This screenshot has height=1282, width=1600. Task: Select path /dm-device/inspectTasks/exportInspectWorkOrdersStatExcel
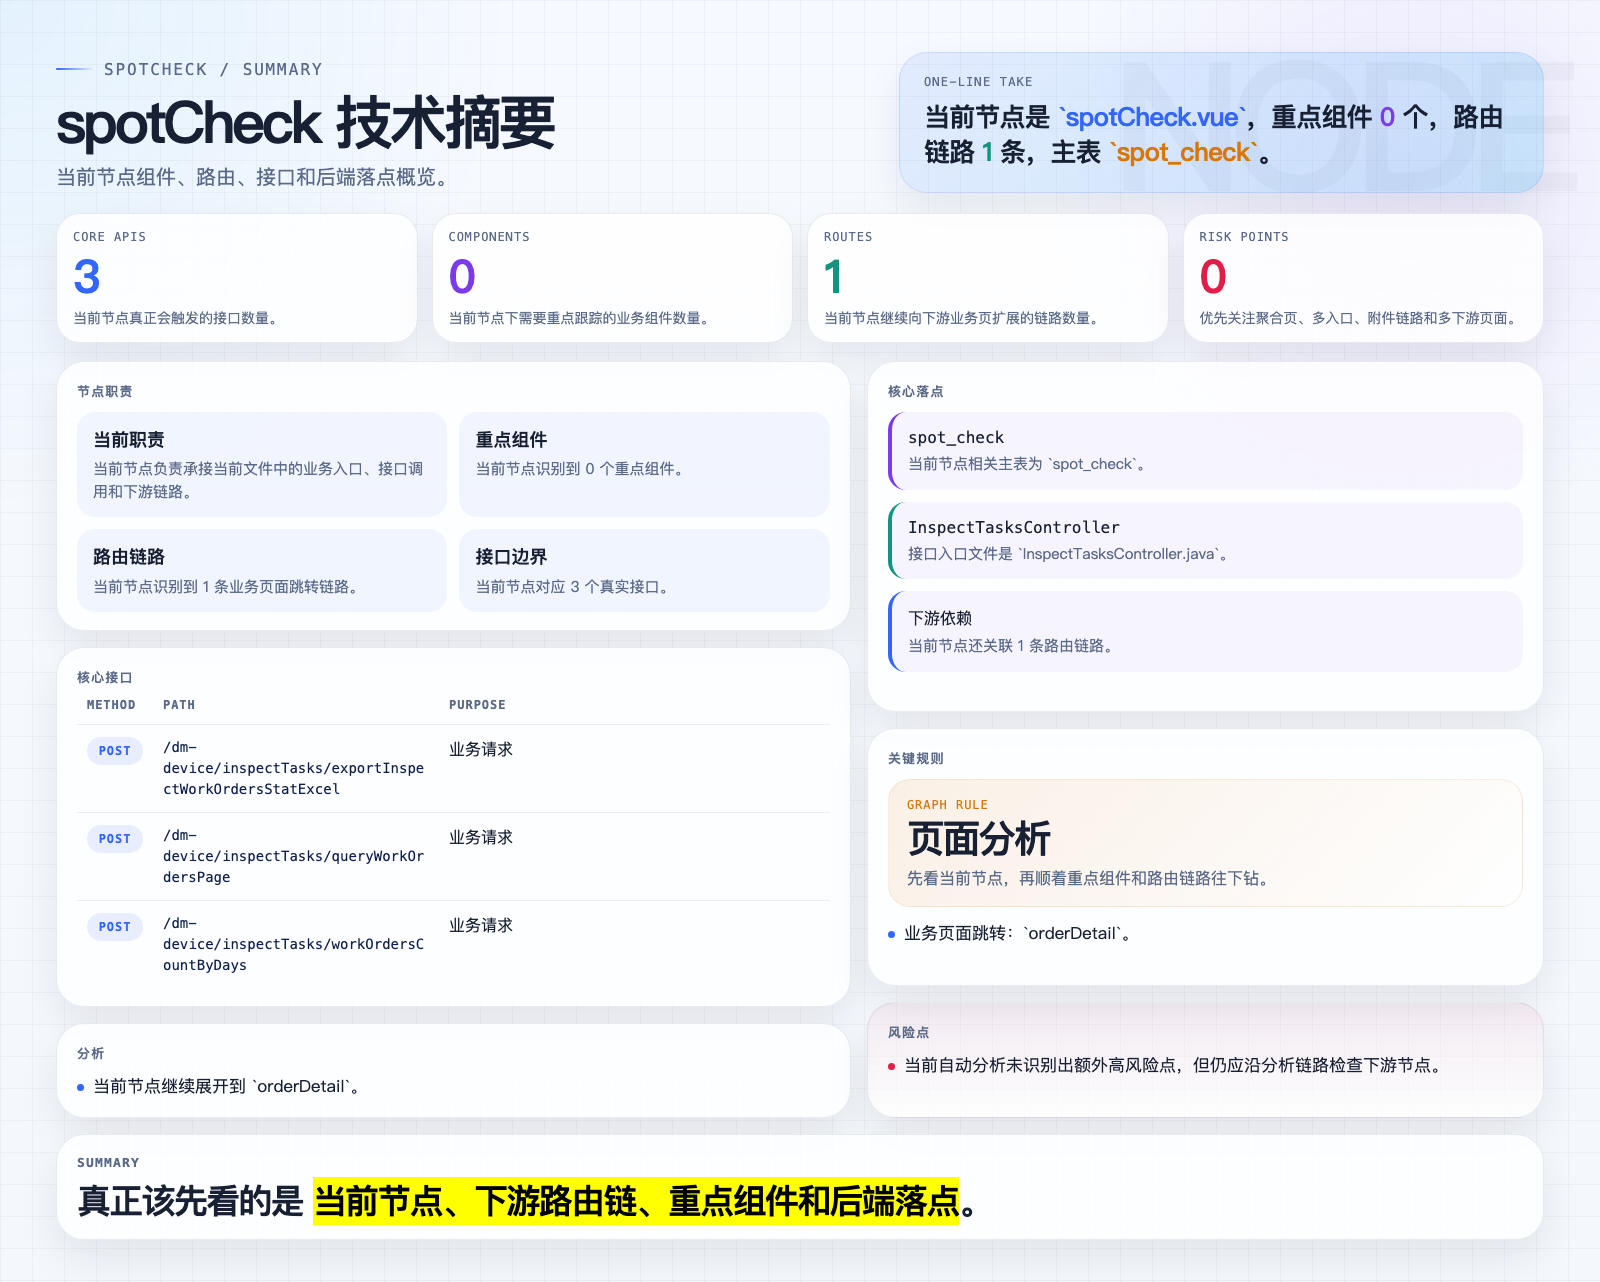click(294, 768)
